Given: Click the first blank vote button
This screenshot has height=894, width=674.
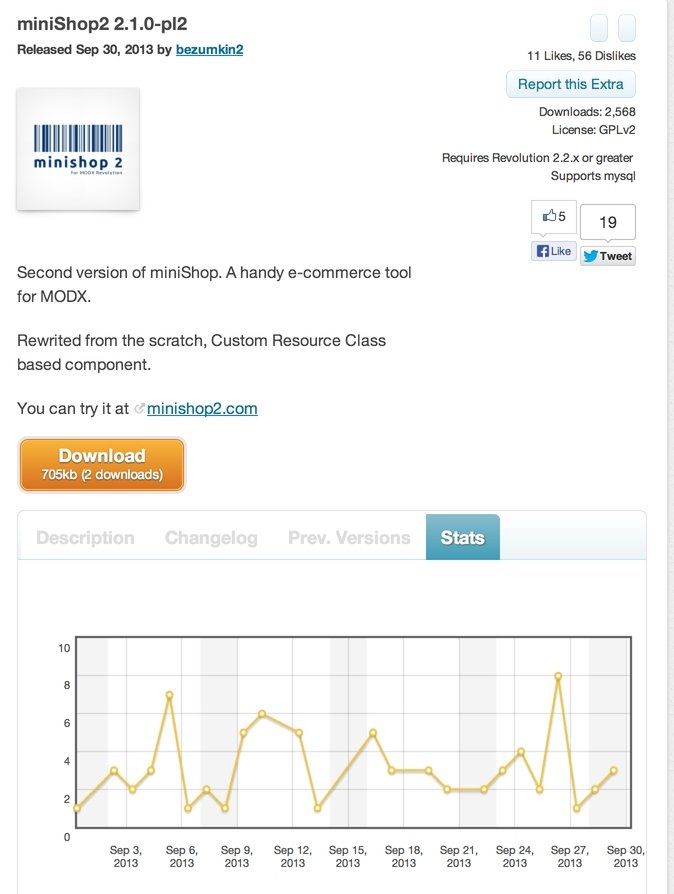Looking at the screenshot, I should (599, 28).
